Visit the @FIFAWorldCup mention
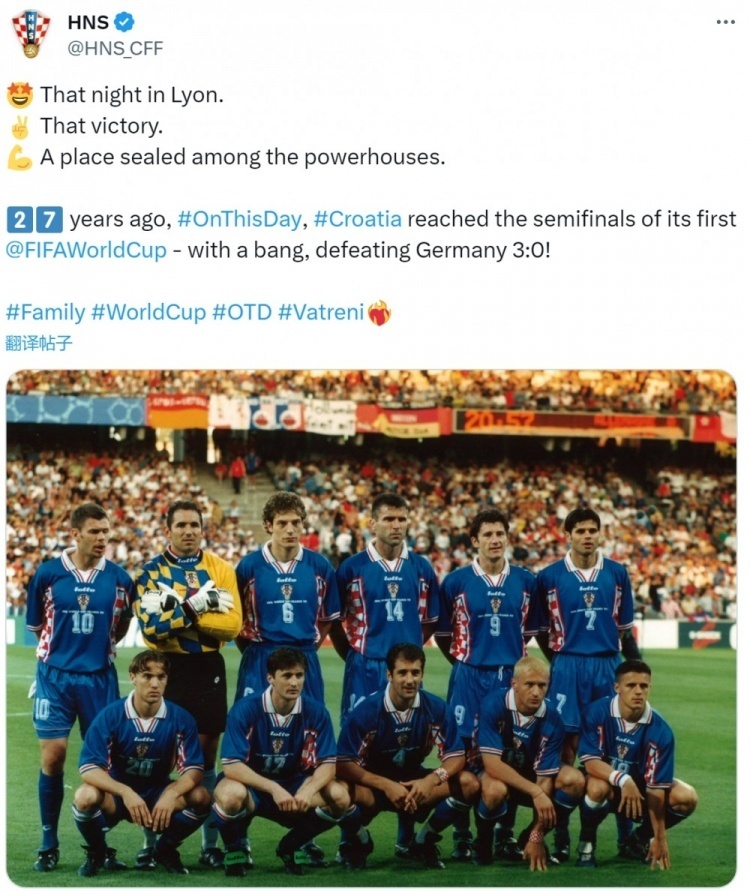This screenshot has height=891, width=750. coord(86,250)
